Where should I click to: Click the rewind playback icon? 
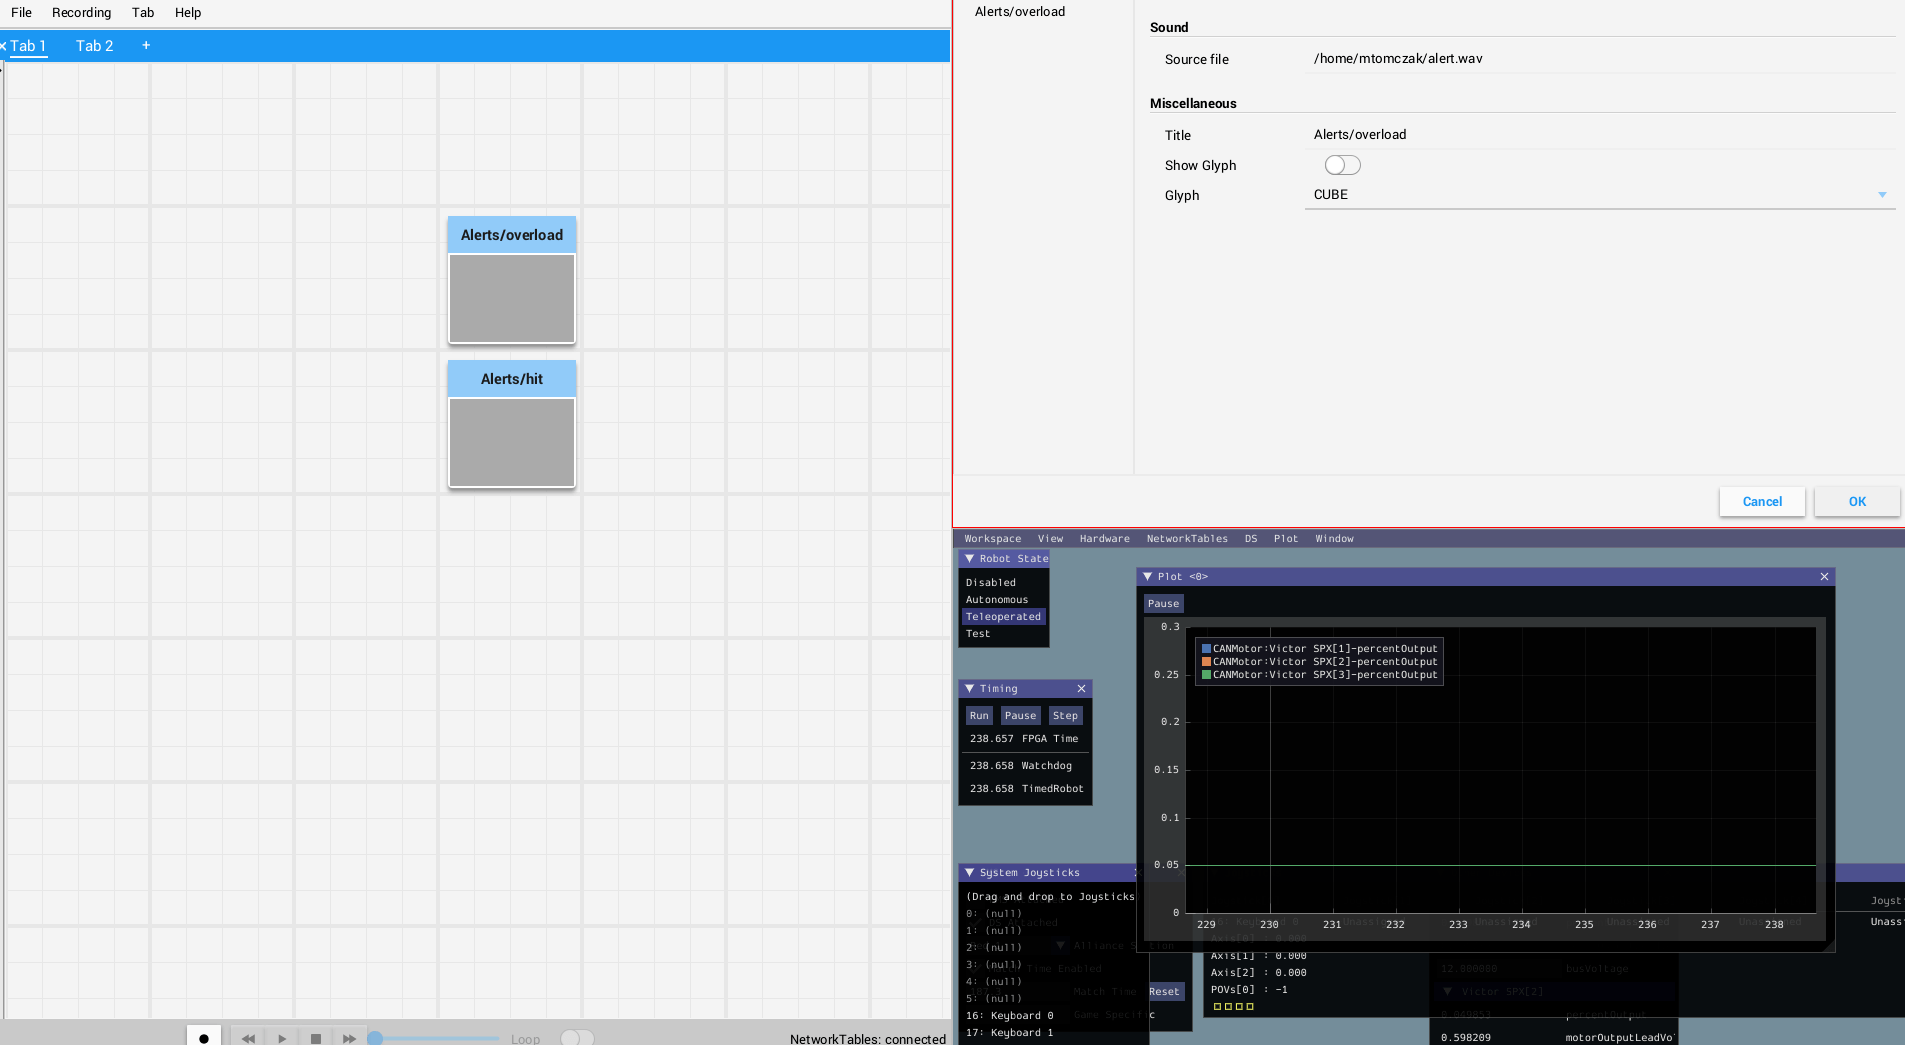click(248, 1038)
